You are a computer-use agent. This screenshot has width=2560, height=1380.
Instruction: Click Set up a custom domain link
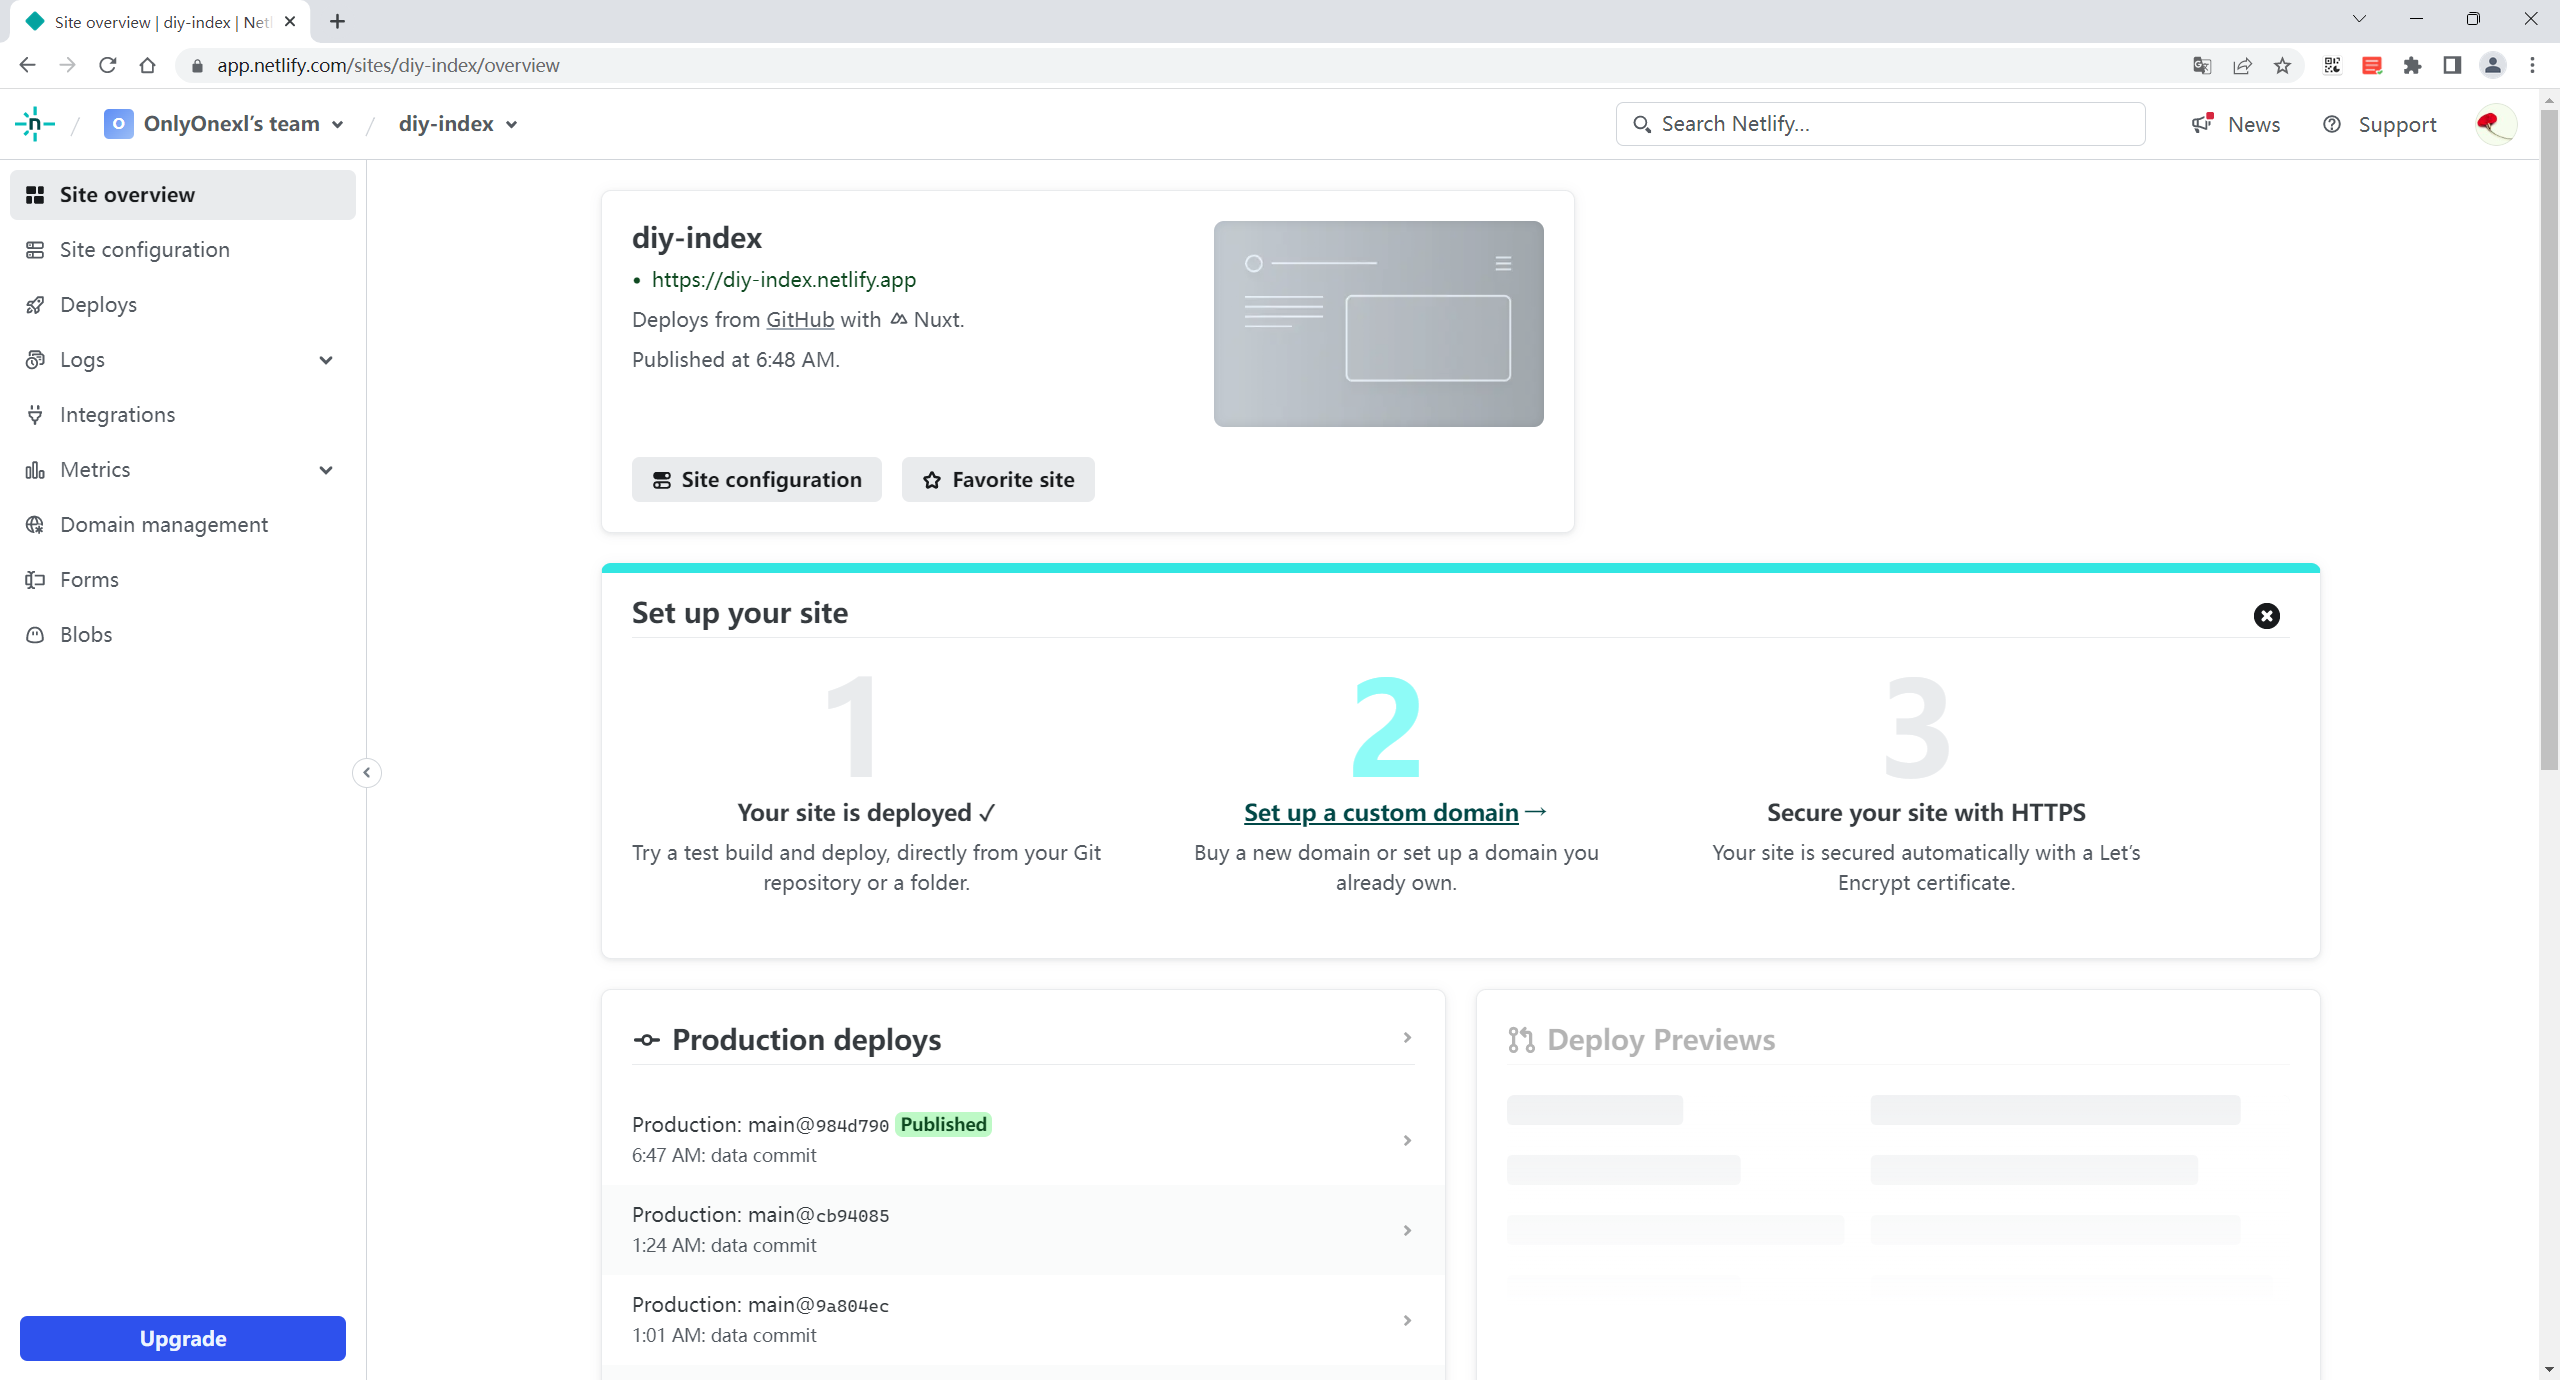pyautogui.click(x=1381, y=813)
